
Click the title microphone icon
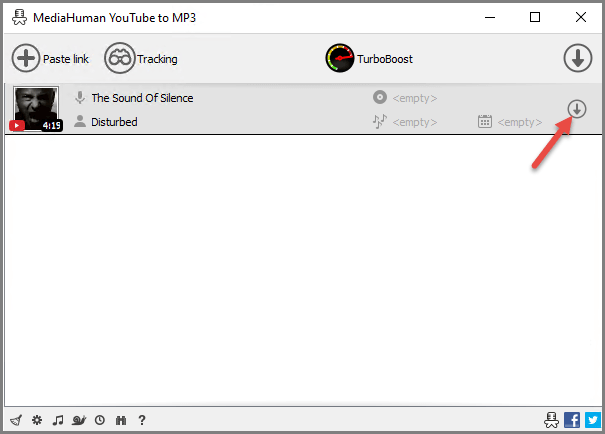80,98
